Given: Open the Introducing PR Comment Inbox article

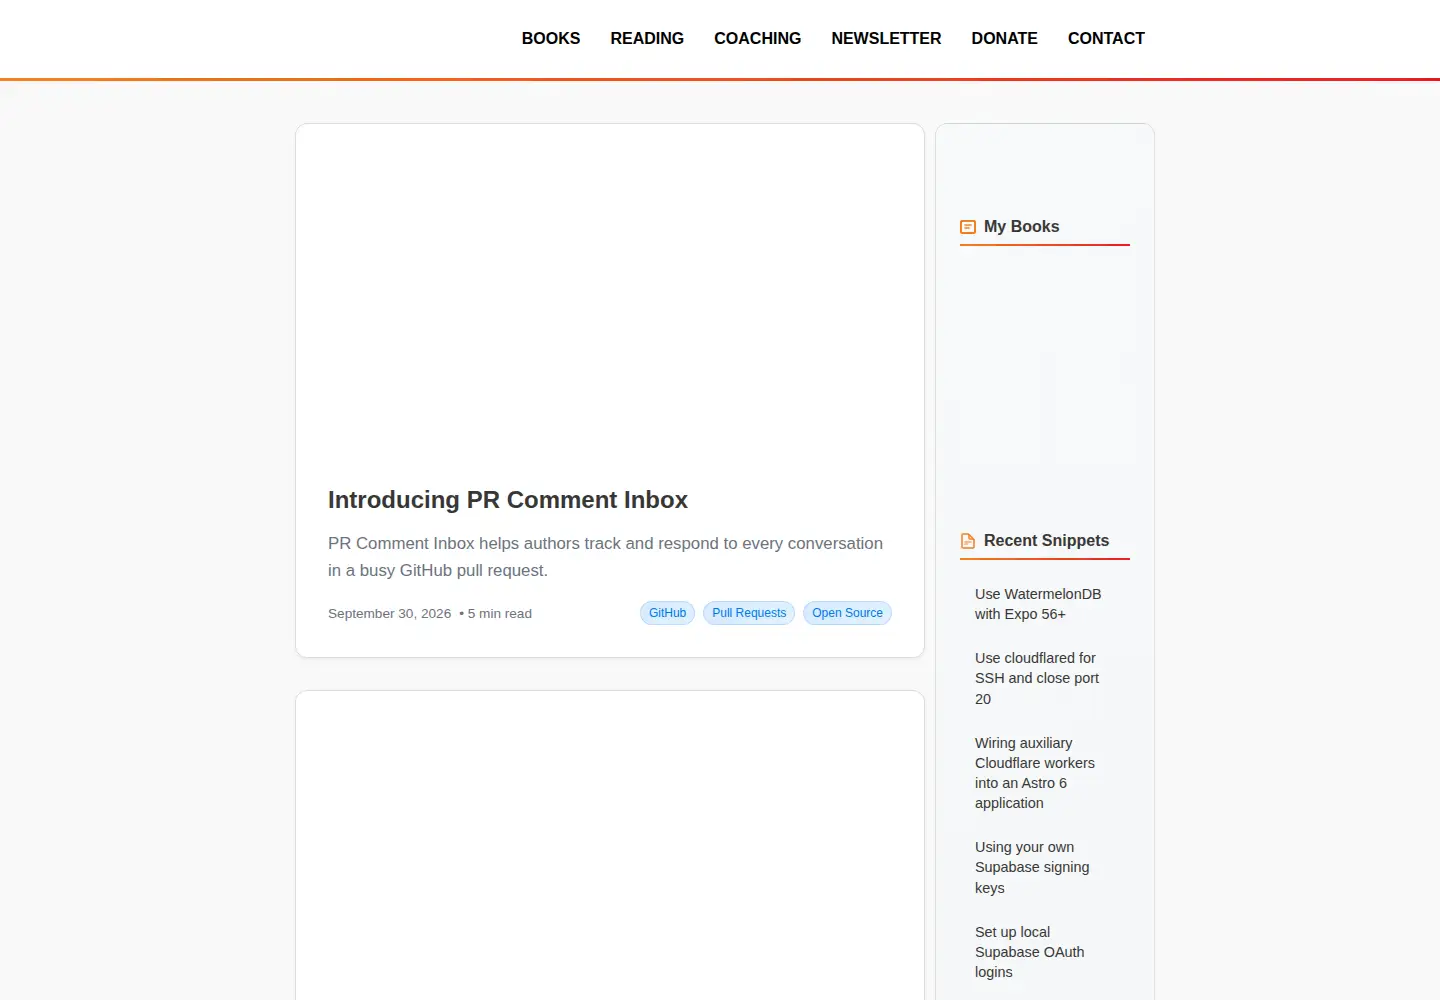Looking at the screenshot, I should pos(507,500).
